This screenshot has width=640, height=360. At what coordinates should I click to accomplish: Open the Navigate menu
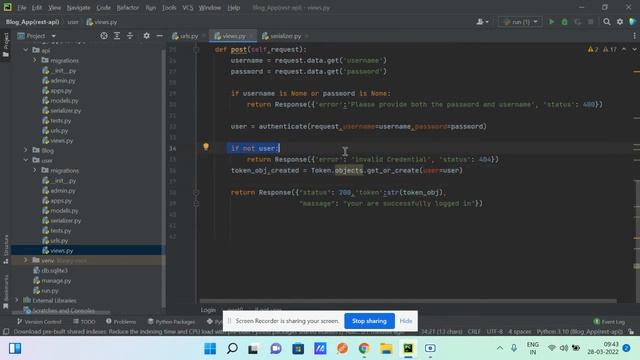tap(78, 8)
